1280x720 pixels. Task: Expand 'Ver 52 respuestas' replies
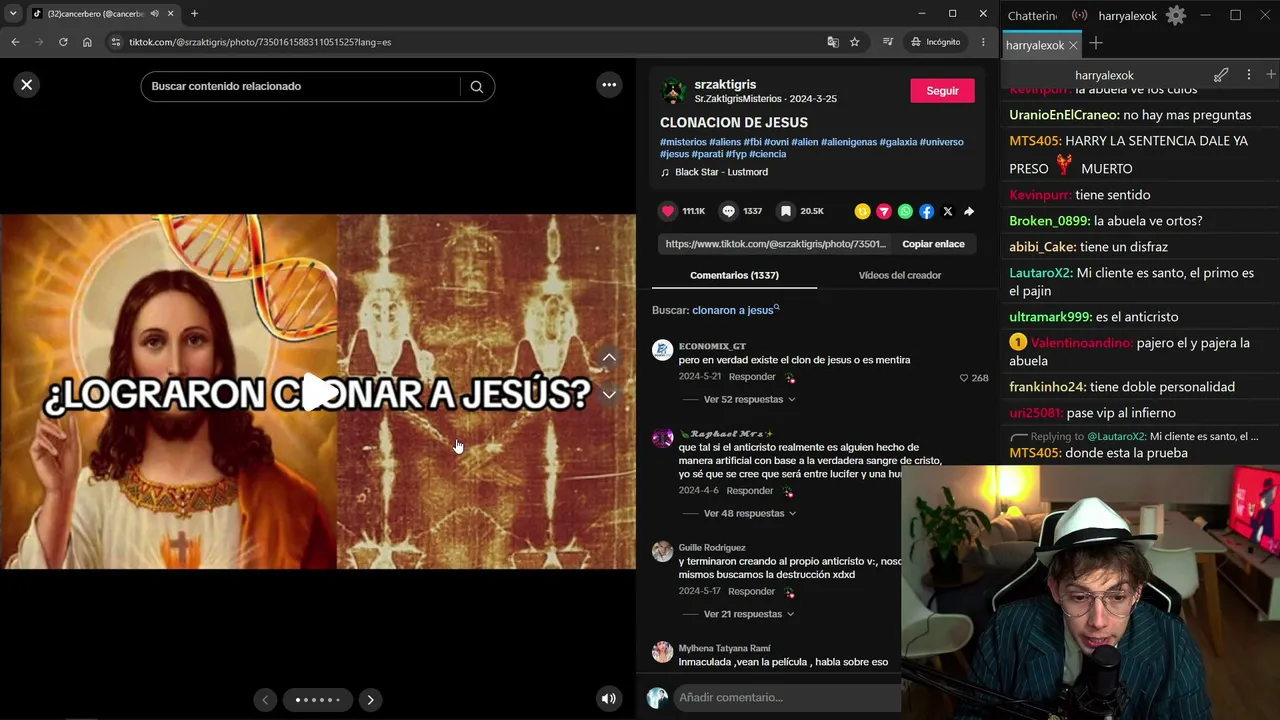[x=749, y=399]
